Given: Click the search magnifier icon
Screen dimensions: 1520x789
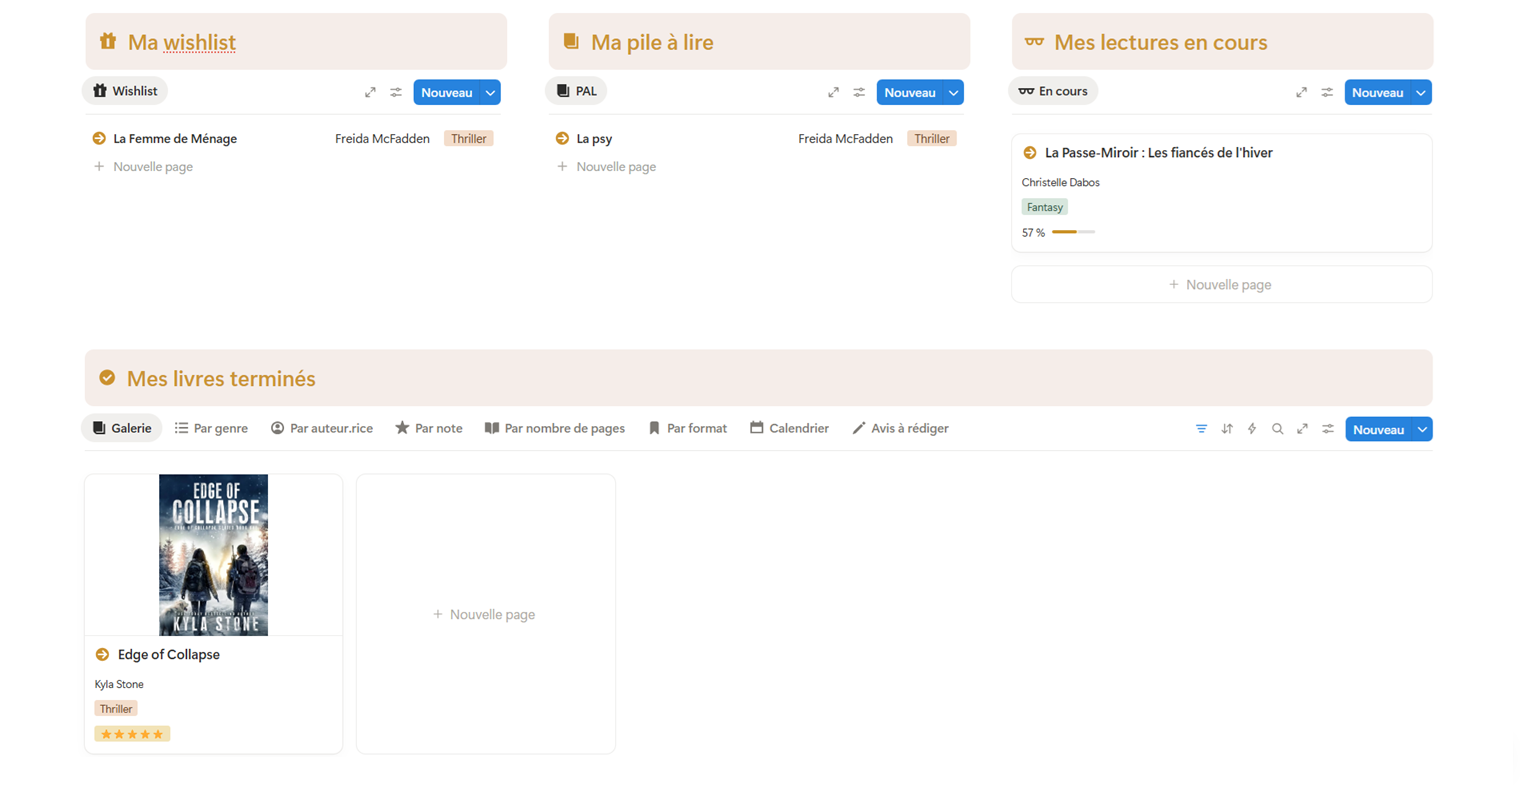Looking at the screenshot, I should [x=1277, y=429].
